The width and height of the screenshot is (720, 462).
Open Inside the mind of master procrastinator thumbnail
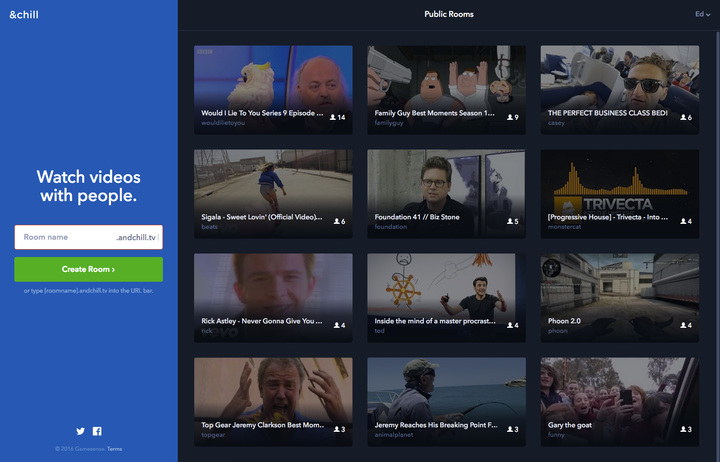[446, 298]
